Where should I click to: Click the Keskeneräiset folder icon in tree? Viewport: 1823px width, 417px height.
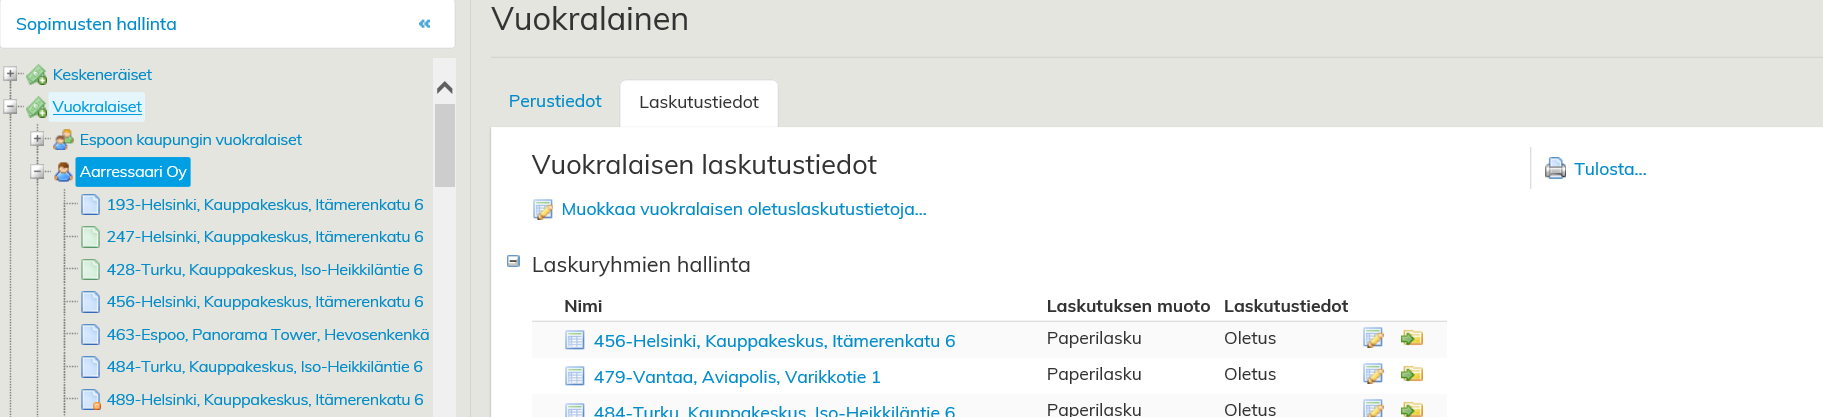[37, 75]
